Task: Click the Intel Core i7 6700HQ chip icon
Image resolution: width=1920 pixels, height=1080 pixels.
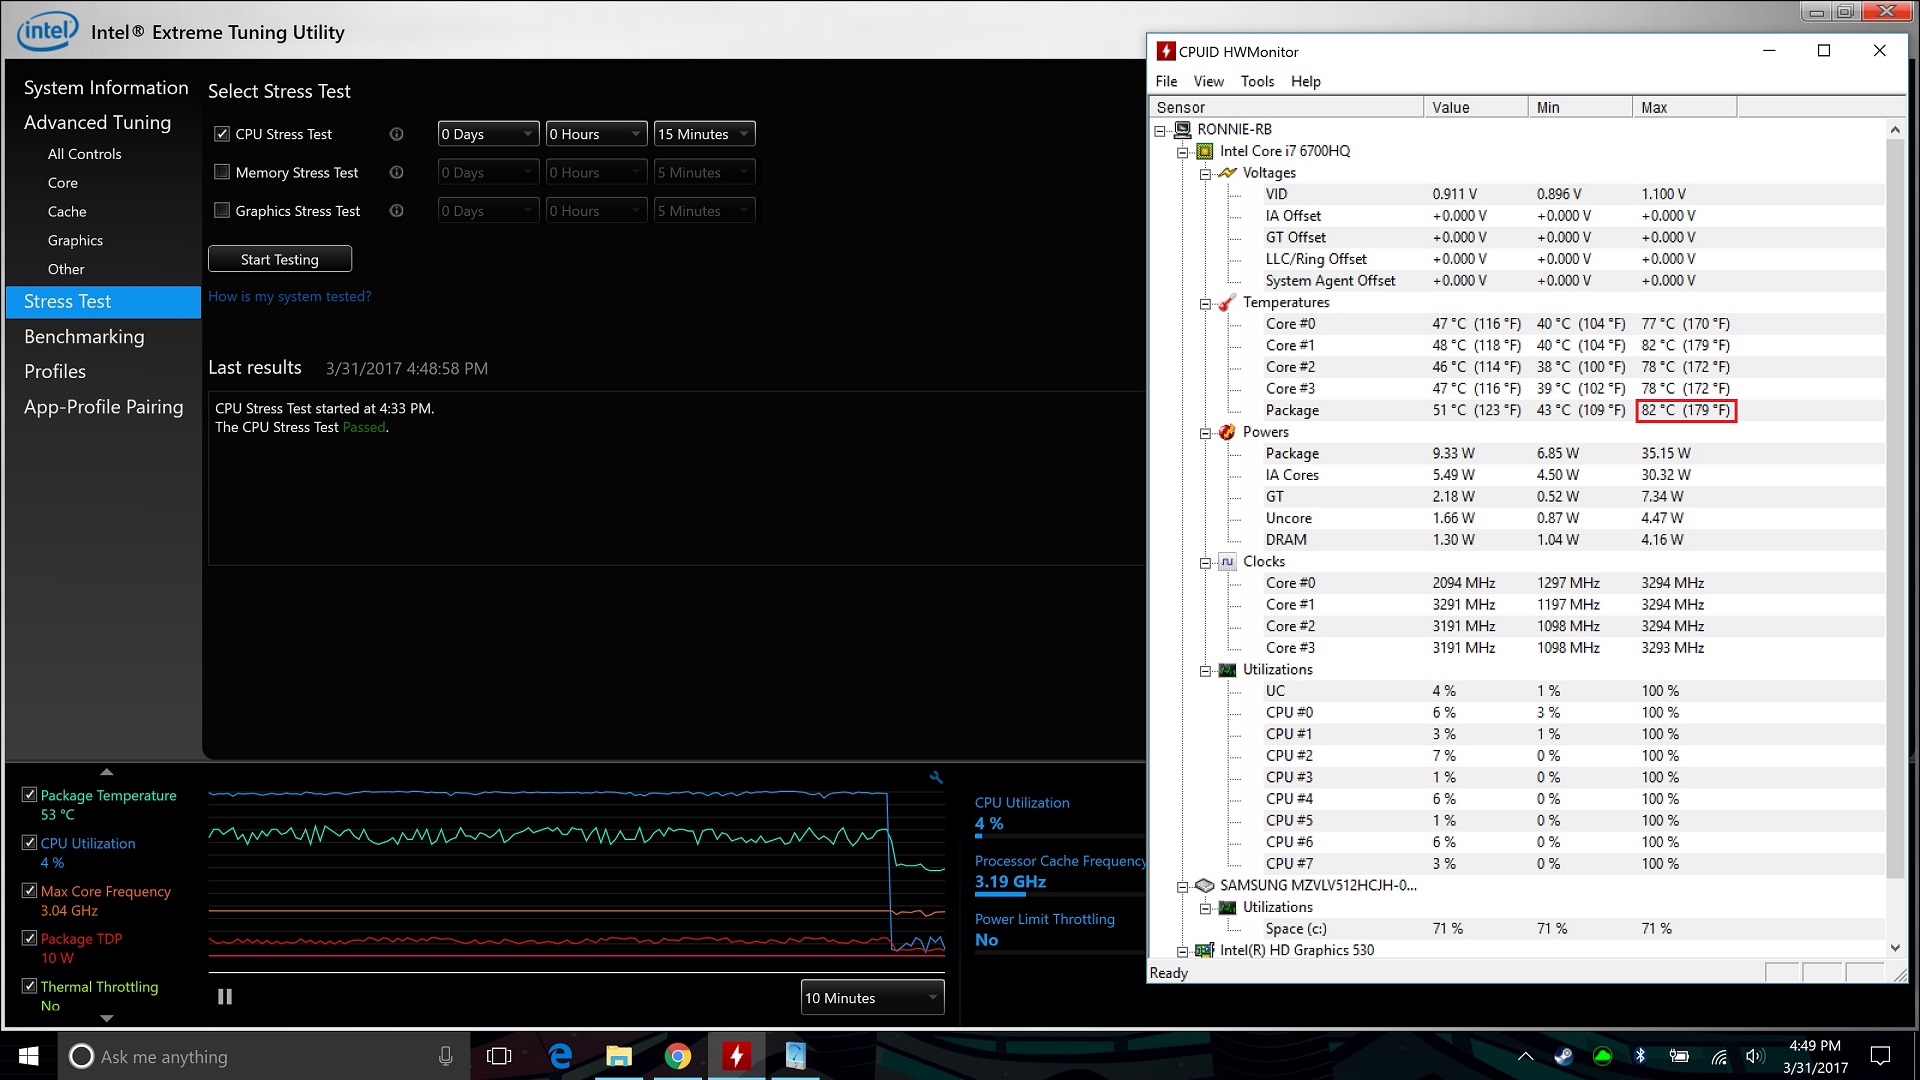Action: tap(1205, 151)
